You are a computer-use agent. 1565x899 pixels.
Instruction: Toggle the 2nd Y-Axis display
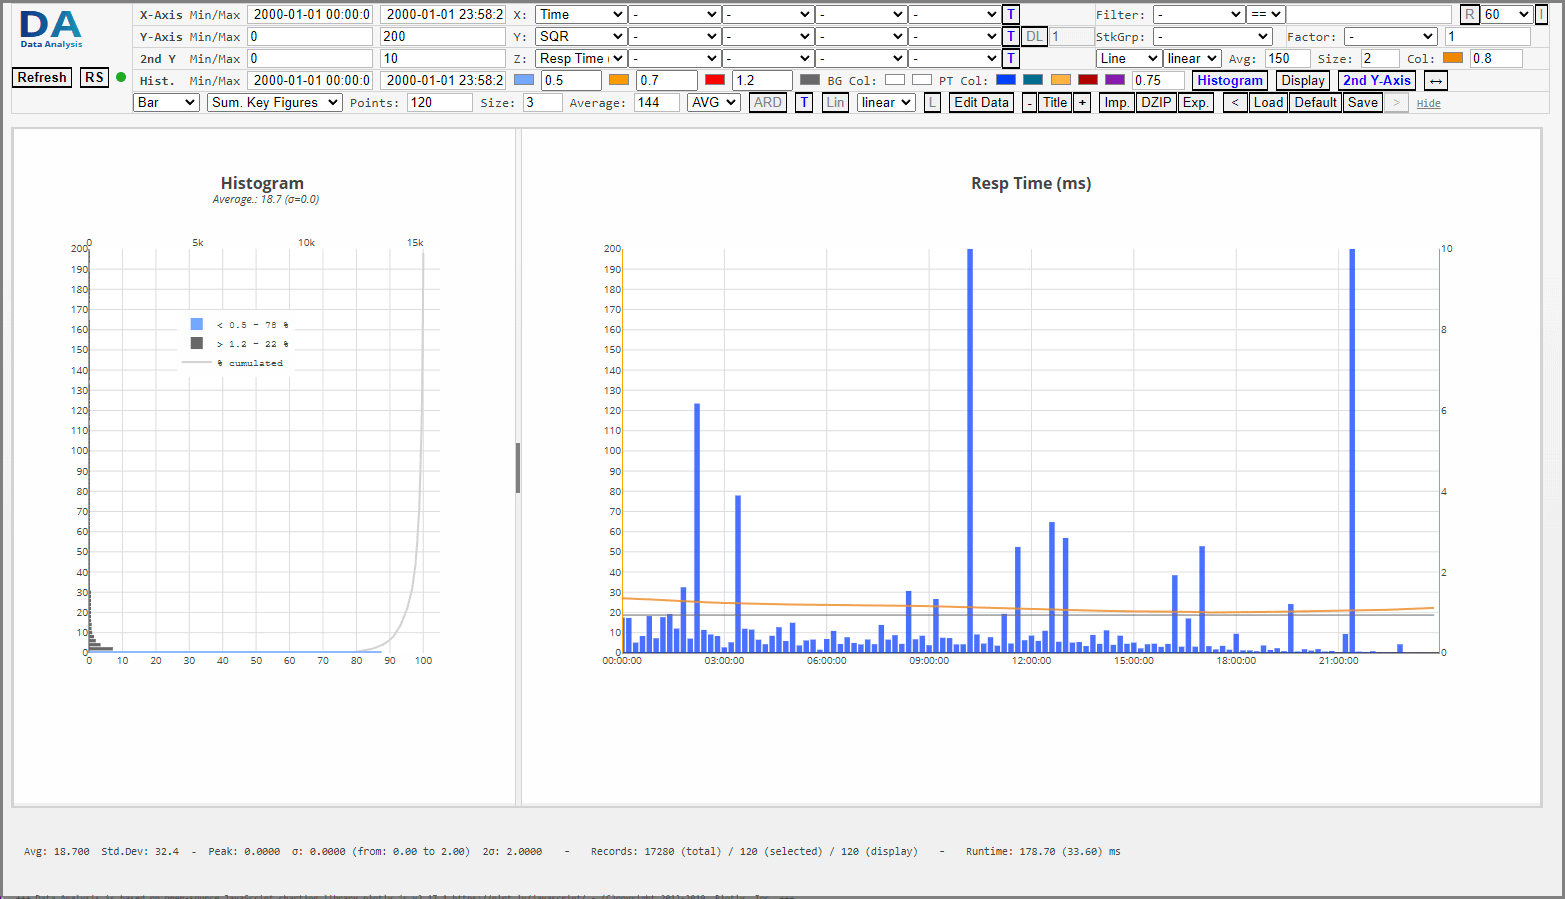[1377, 80]
